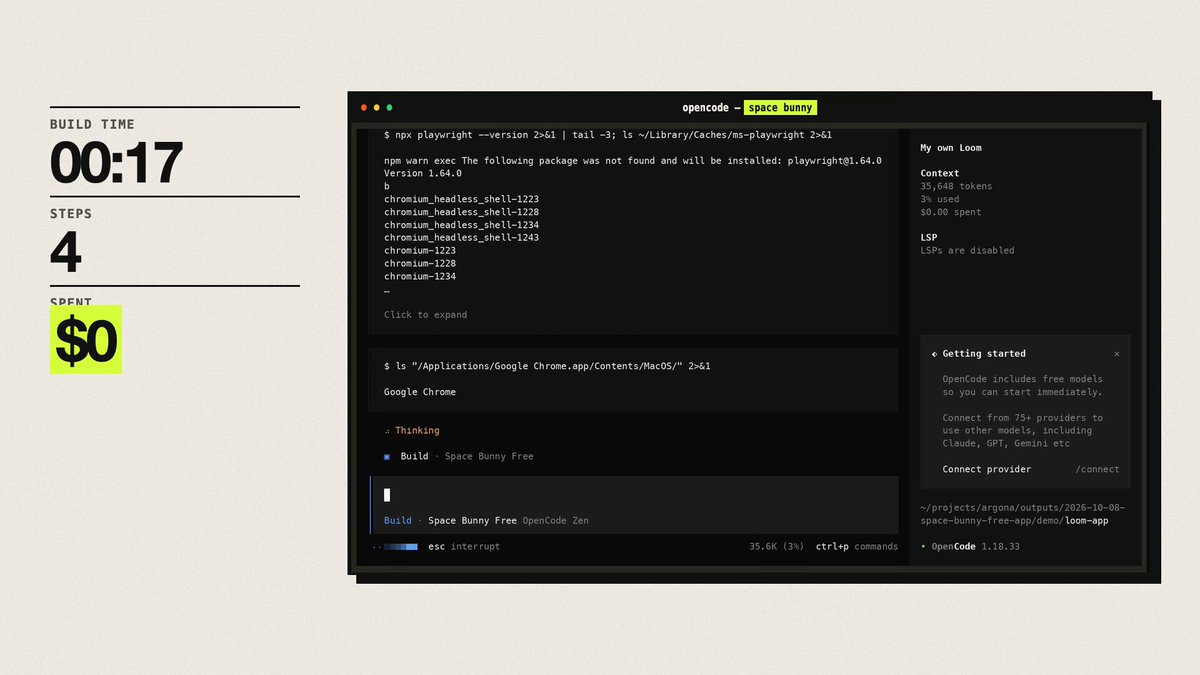Viewport: 1200px width, 675px height.
Task: Click the Google Chrome output line
Action: pyautogui.click(x=420, y=393)
